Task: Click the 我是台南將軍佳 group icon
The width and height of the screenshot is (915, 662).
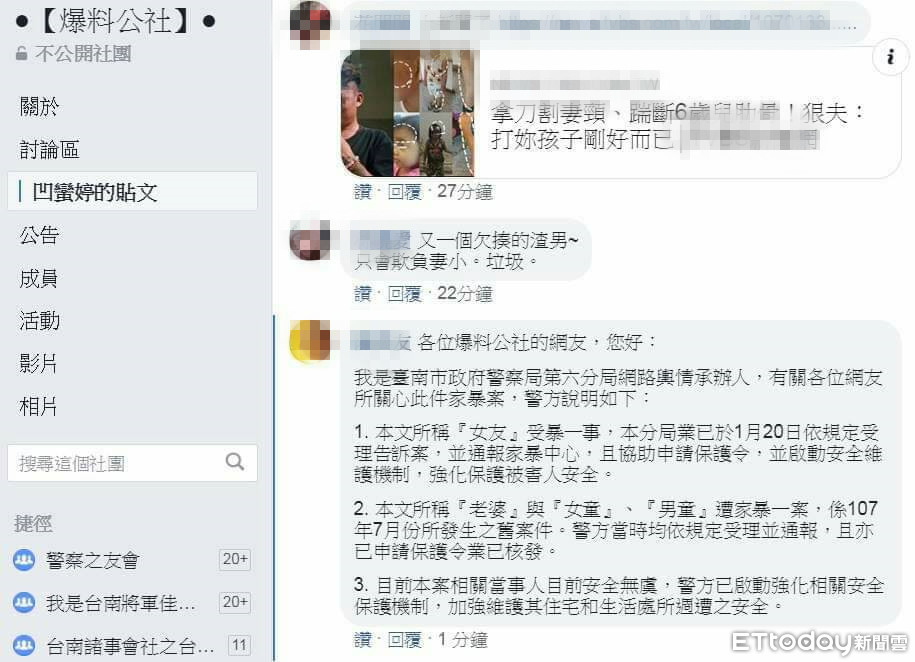Action: click(24, 602)
